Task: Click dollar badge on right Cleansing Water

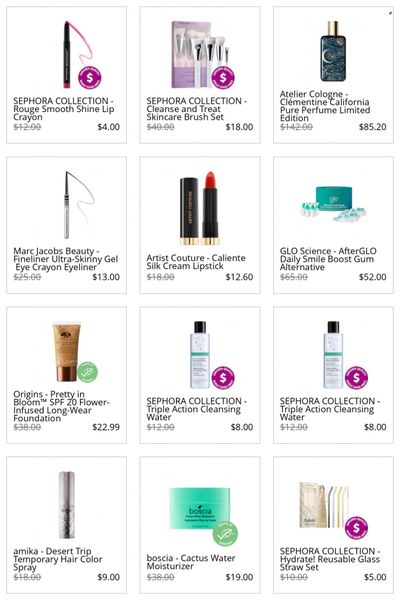Action: tap(356, 378)
